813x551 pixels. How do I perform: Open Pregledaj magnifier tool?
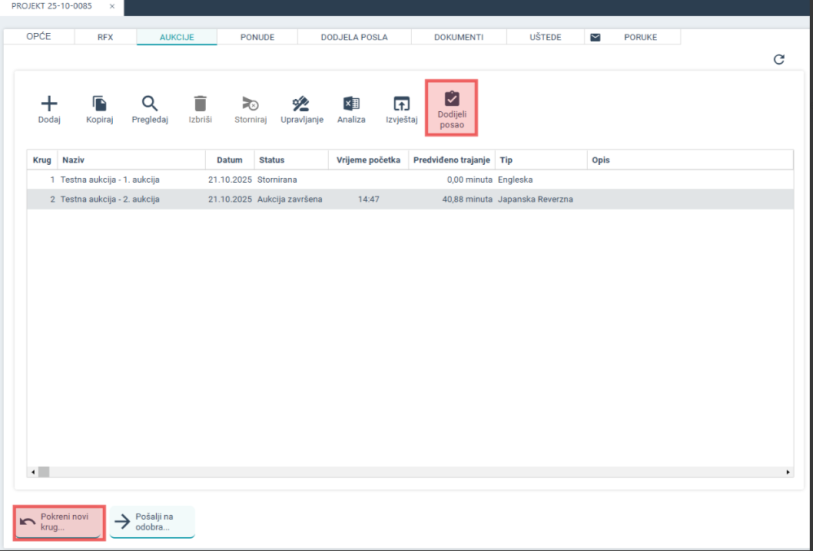click(x=150, y=104)
